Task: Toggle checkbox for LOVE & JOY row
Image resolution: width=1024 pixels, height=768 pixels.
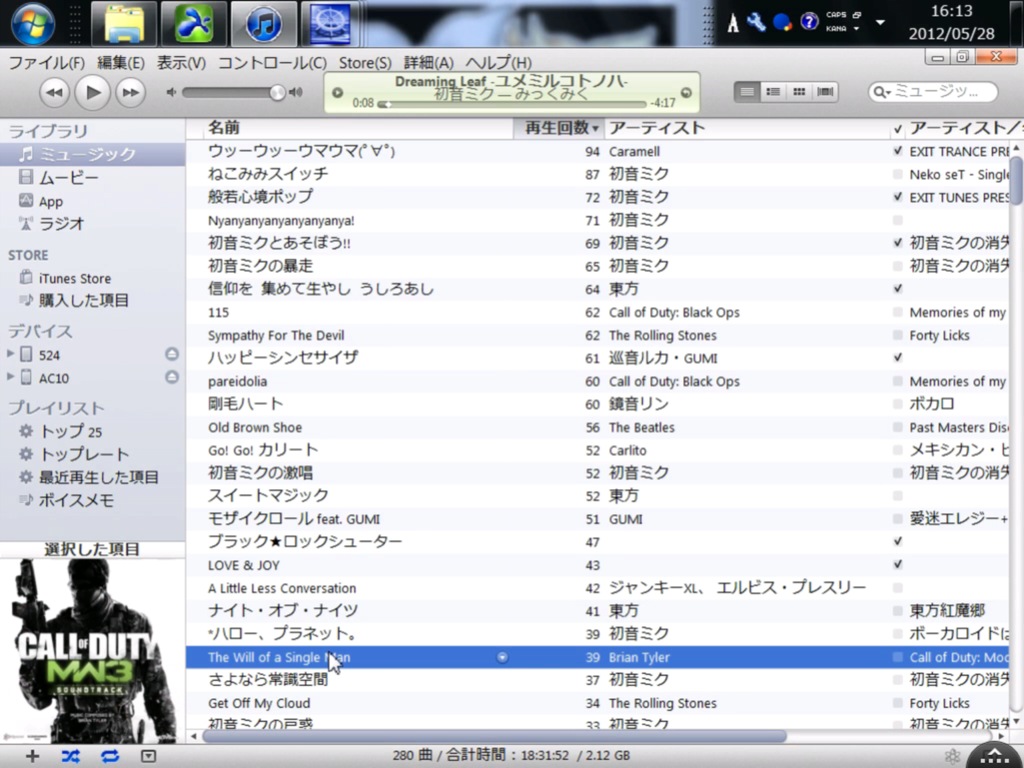Action: point(898,564)
